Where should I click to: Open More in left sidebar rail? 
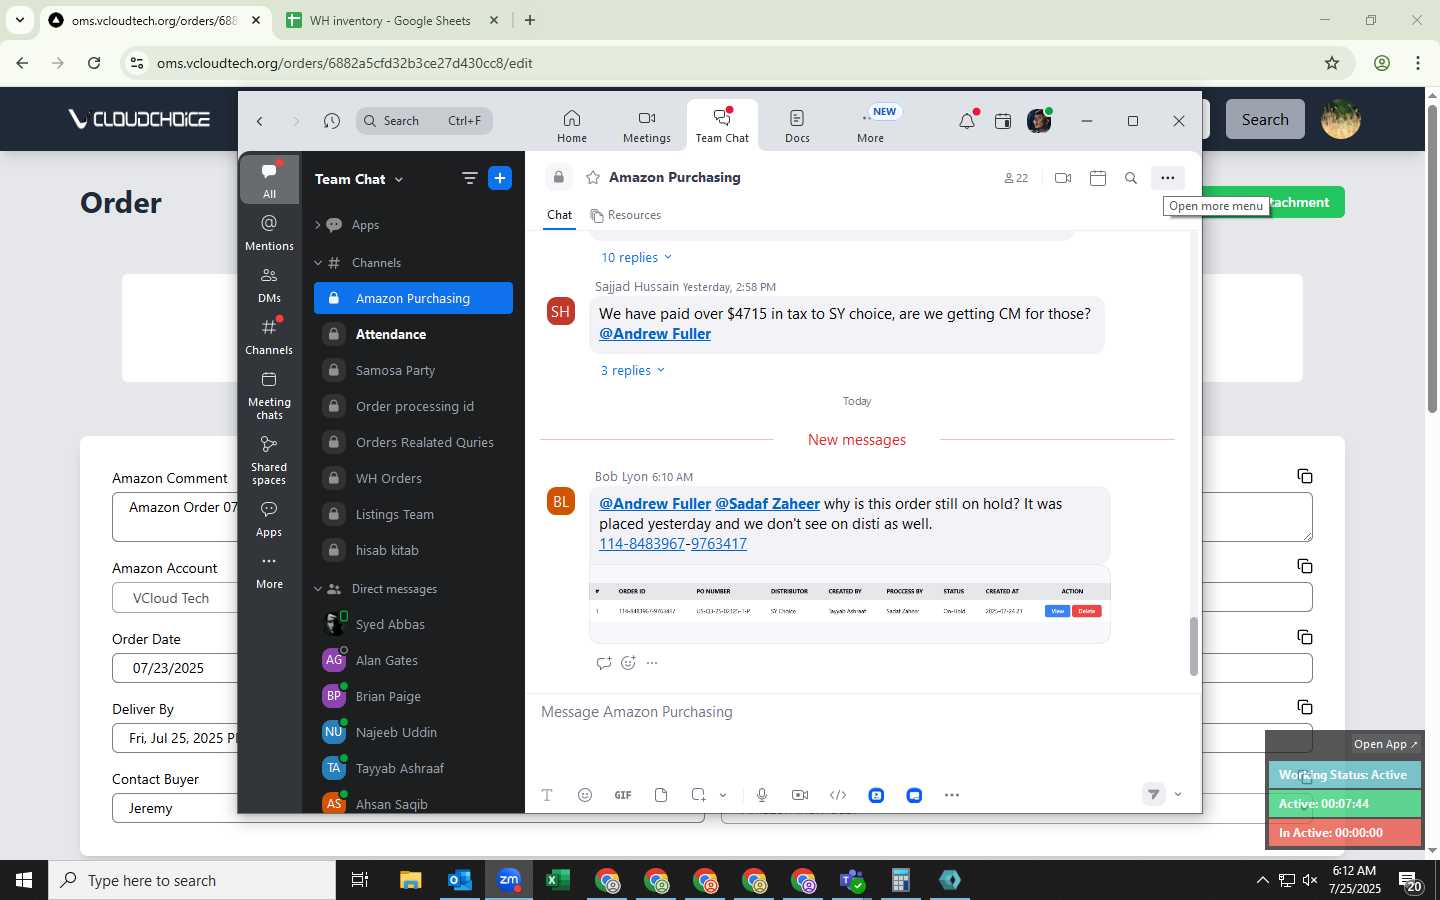pyautogui.click(x=269, y=571)
